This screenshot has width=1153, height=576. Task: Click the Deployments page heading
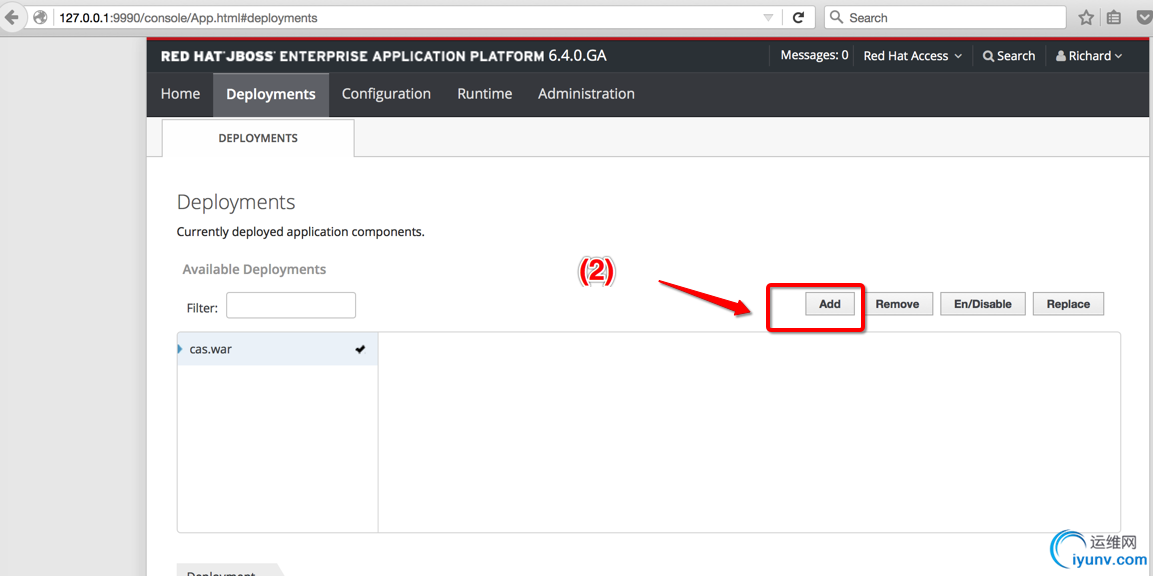pyautogui.click(x=236, y=202)
